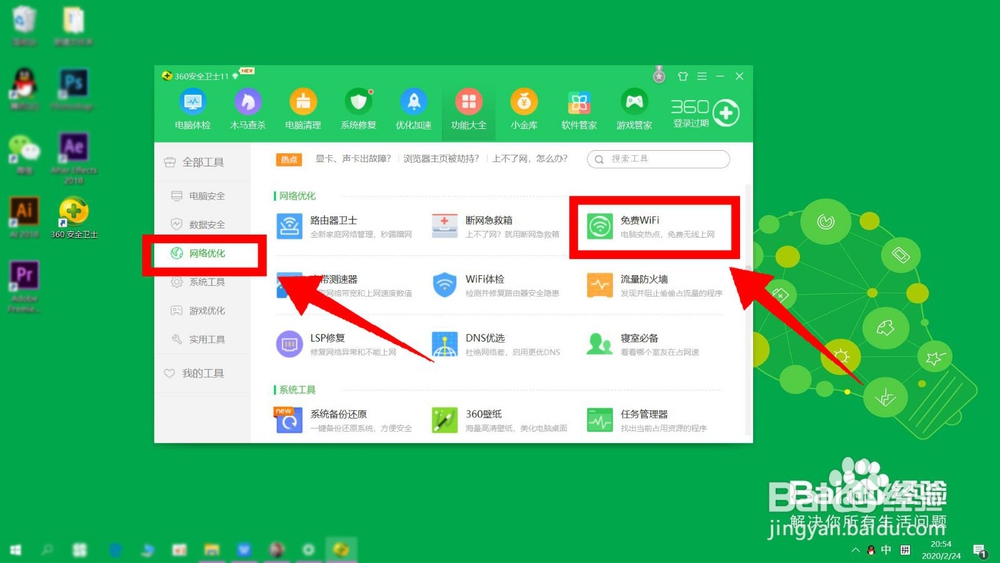Viewport: 1000px width, 563px height.
Task: Open After Effects desktop shortcut
Action: (x=74, y=159)
